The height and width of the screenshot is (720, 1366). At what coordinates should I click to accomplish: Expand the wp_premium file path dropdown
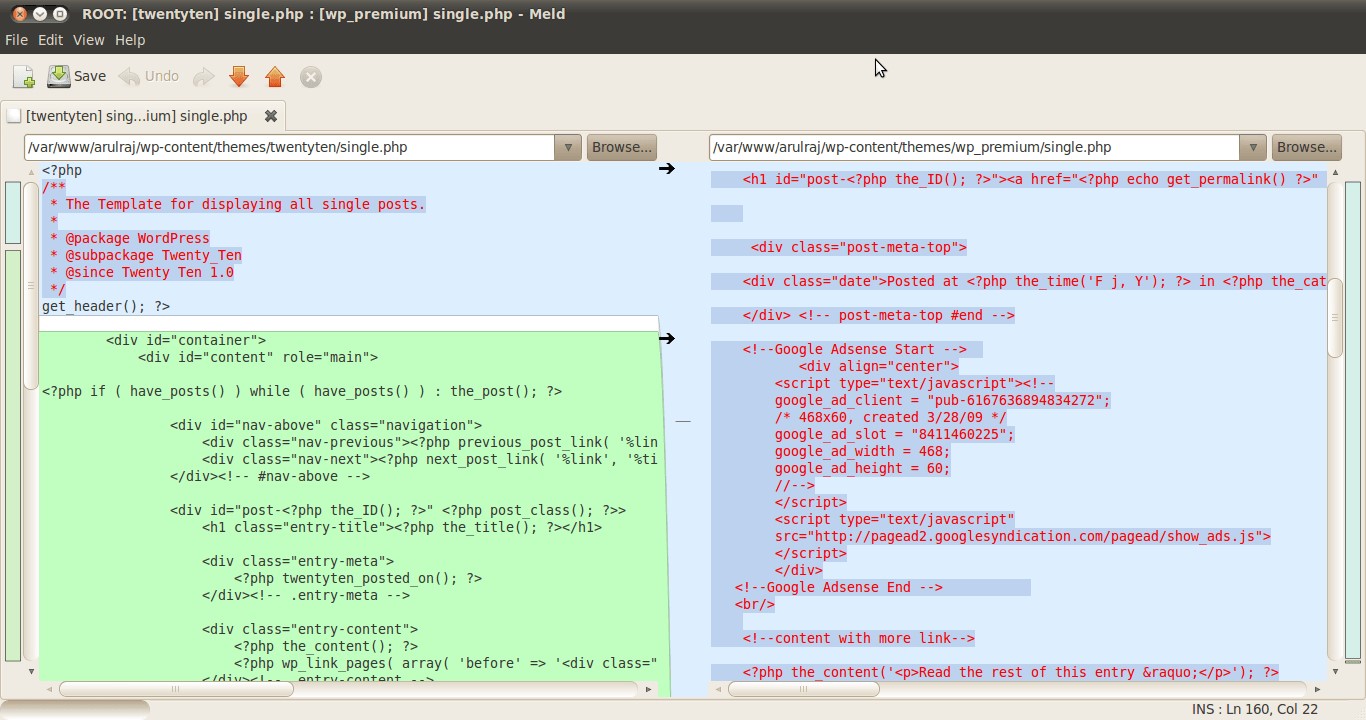[x=1253, y=147]
